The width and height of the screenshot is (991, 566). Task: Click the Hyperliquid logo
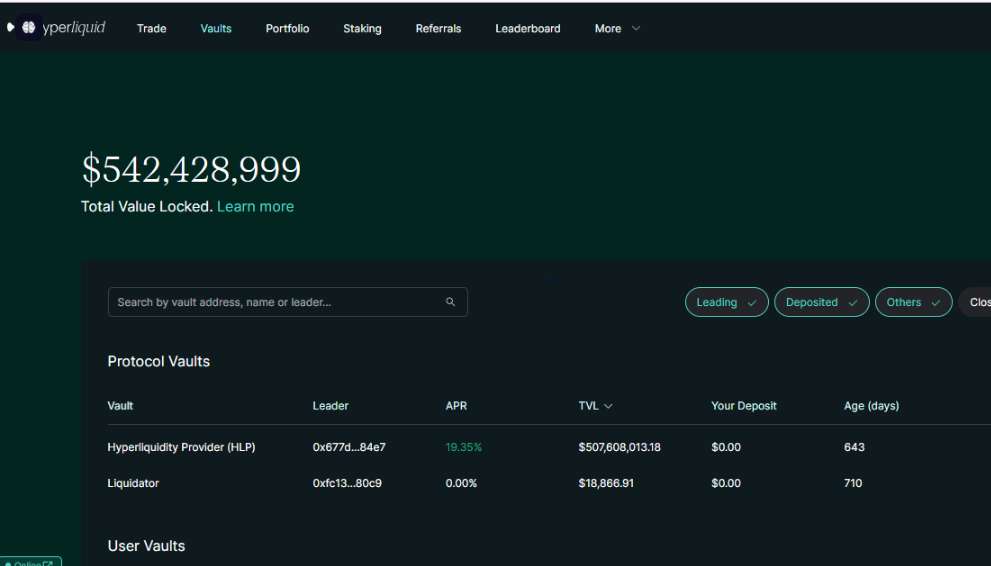pyautogui.click(x=56, y=27)
